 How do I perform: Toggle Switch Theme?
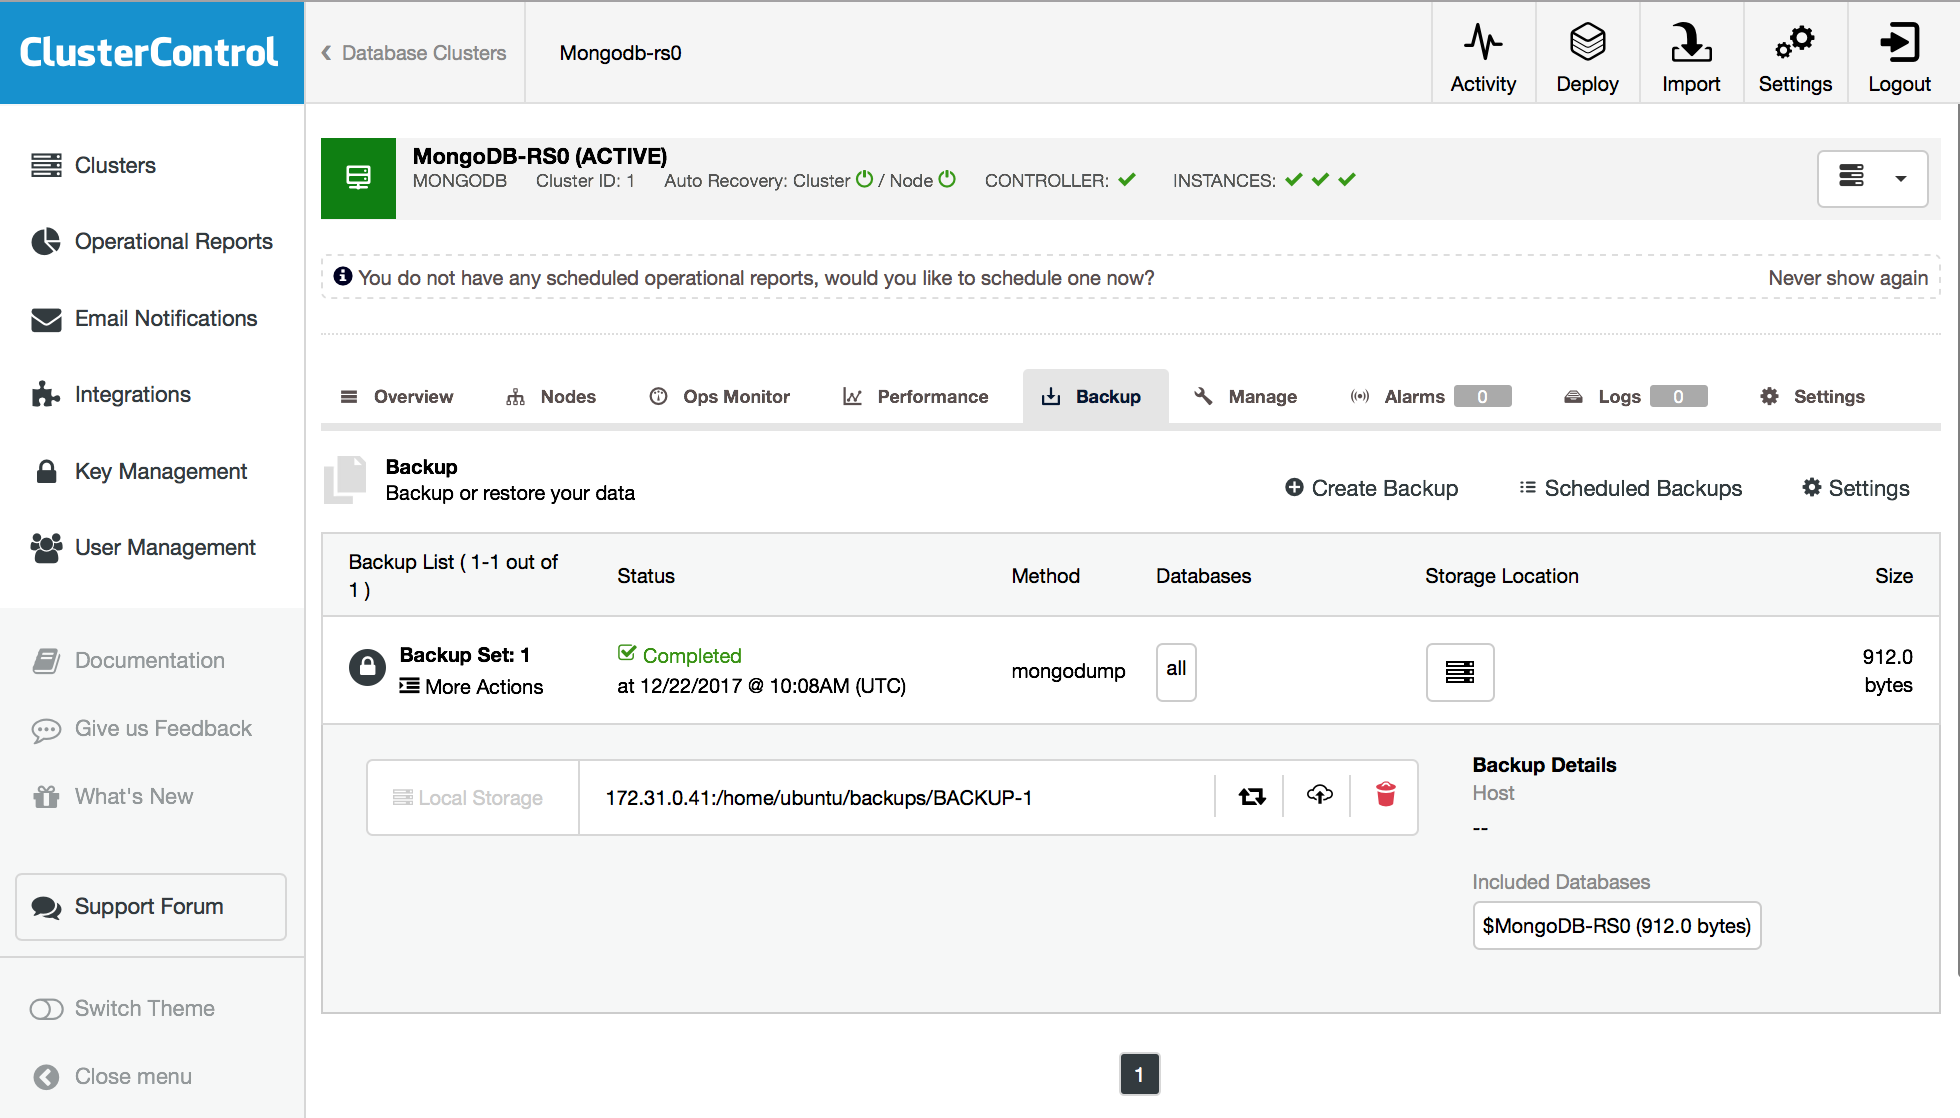click(x=122, y=1008)
